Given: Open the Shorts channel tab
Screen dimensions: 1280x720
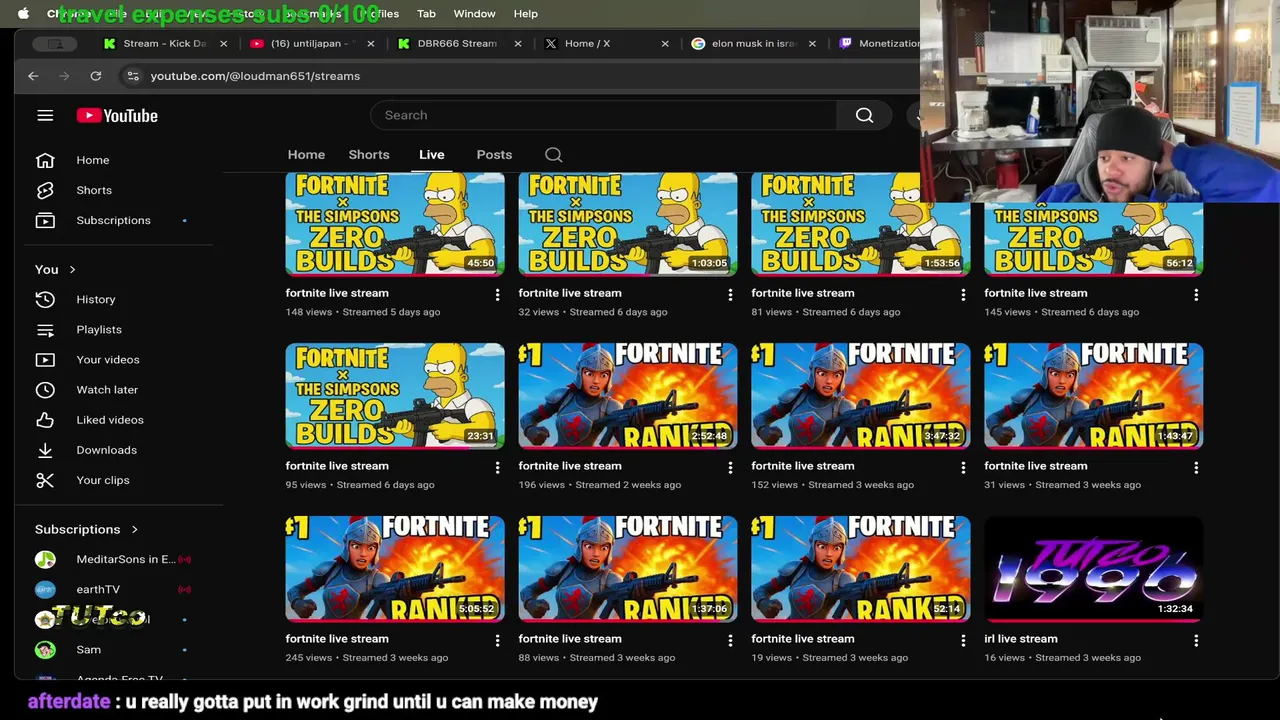Looking at the screenshot, I should click(x=369, y=155).
